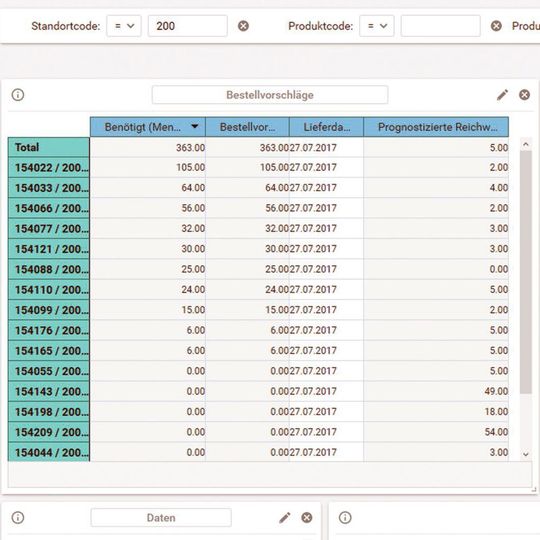This screenshot has width=540, height=540.
Task: Select the Prognostizierte Reichw... column header
Action: [x=436, y=127]
